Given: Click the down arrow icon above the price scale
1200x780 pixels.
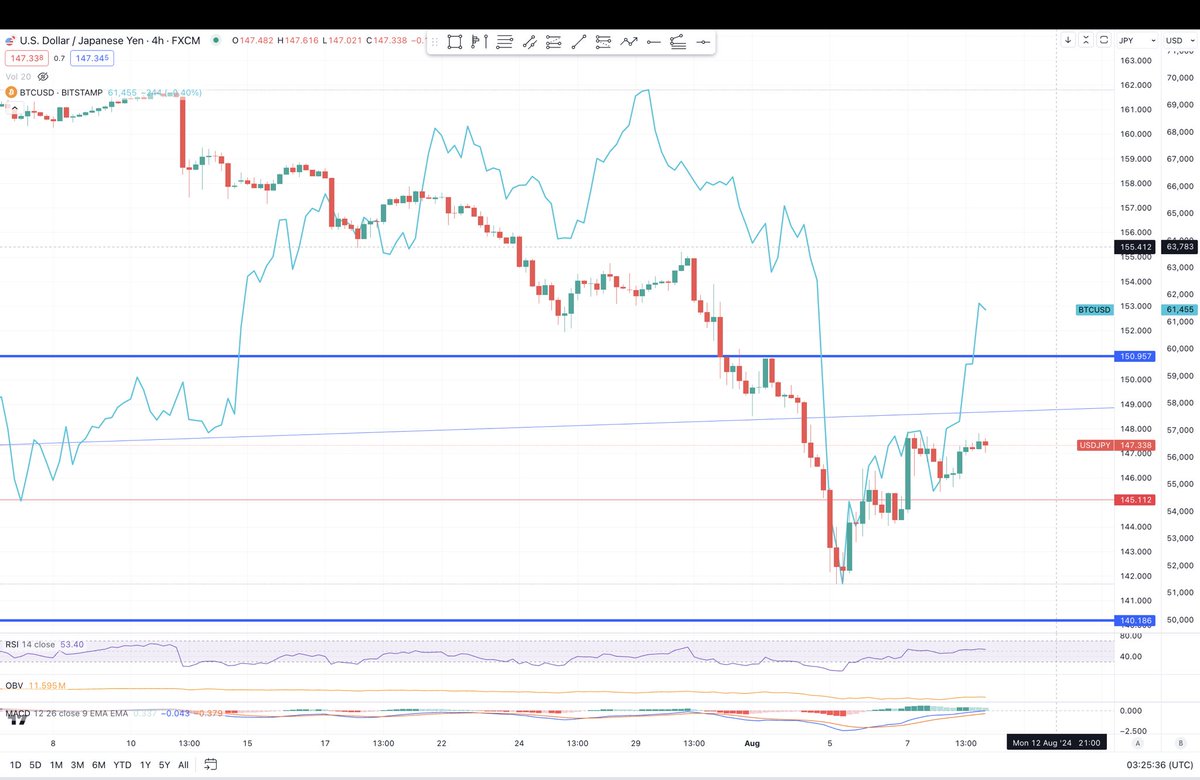Looking at the screenshot, I should (x=1068, y=40).
